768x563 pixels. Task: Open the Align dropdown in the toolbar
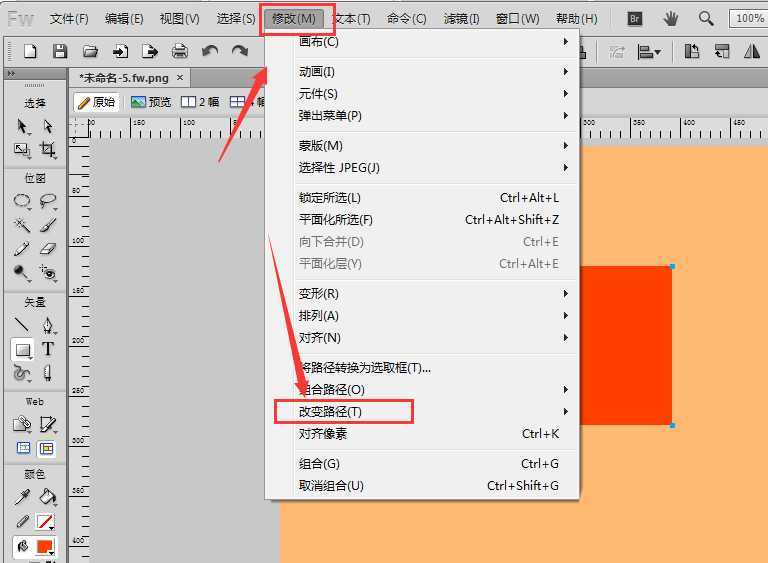[650, 52]
